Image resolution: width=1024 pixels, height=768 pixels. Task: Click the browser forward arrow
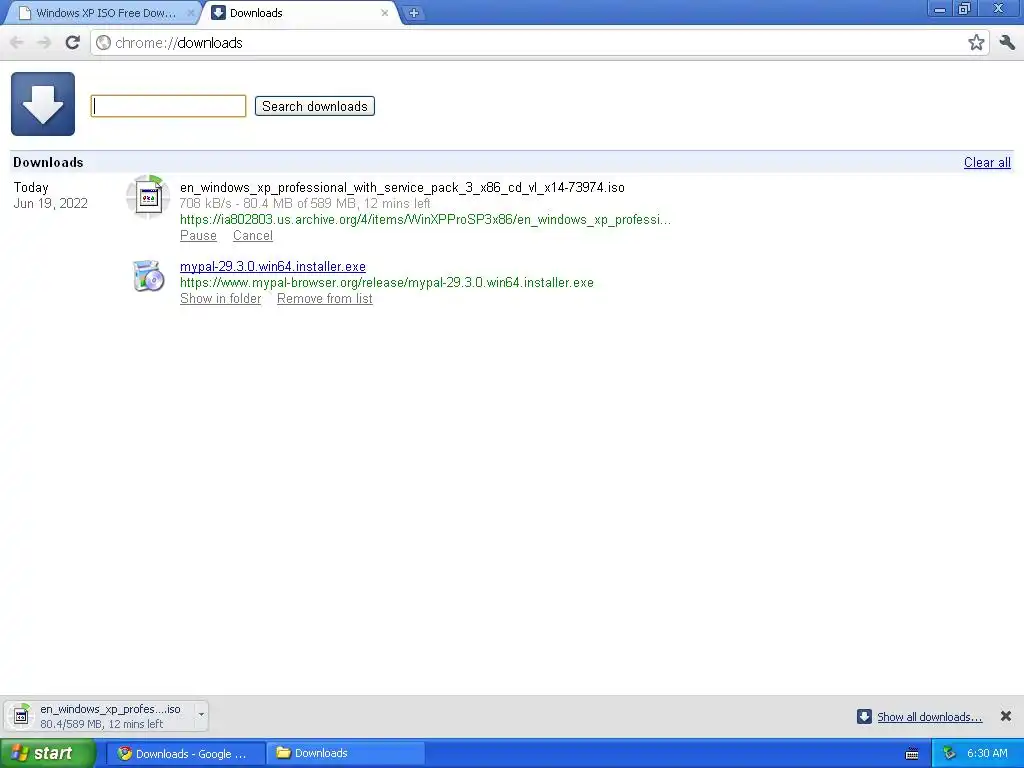click(x=44, y=42)
